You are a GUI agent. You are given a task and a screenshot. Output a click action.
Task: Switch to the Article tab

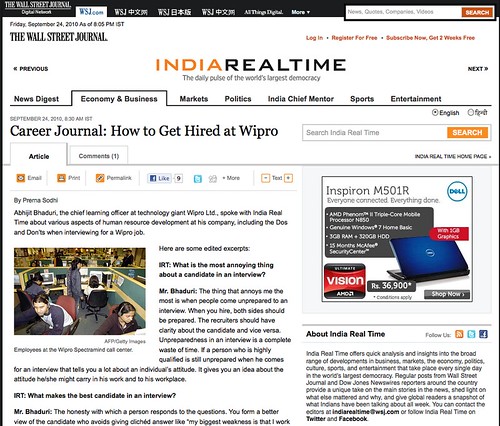[39, 155]
